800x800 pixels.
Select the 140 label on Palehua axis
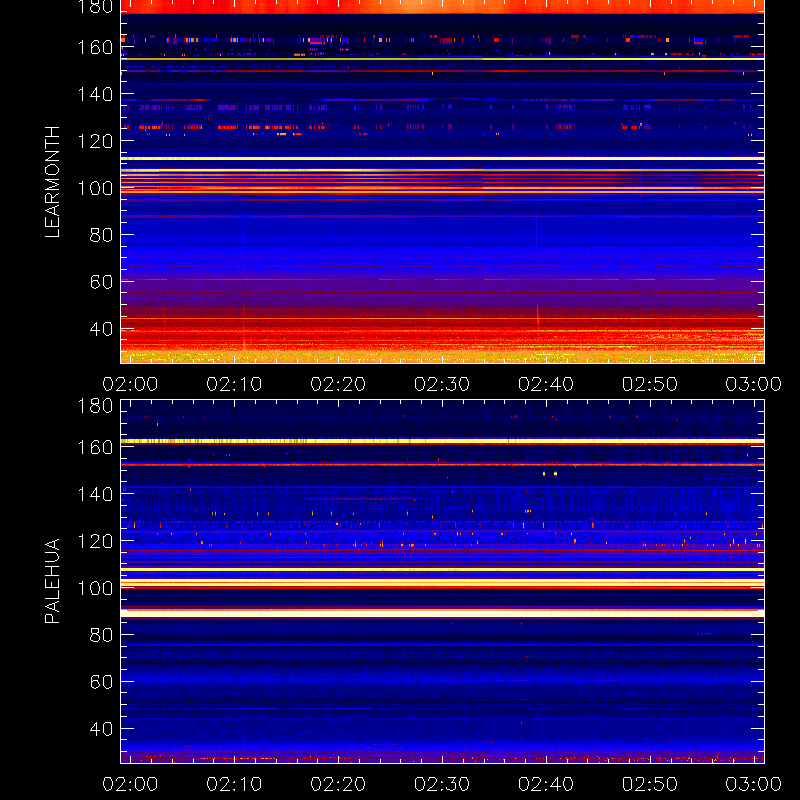pyautogui.click(x=95, y=494)
